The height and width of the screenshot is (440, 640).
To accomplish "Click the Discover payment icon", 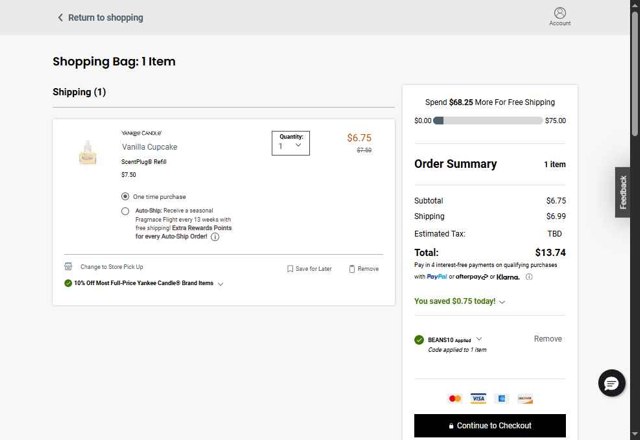I will [525, 398].
